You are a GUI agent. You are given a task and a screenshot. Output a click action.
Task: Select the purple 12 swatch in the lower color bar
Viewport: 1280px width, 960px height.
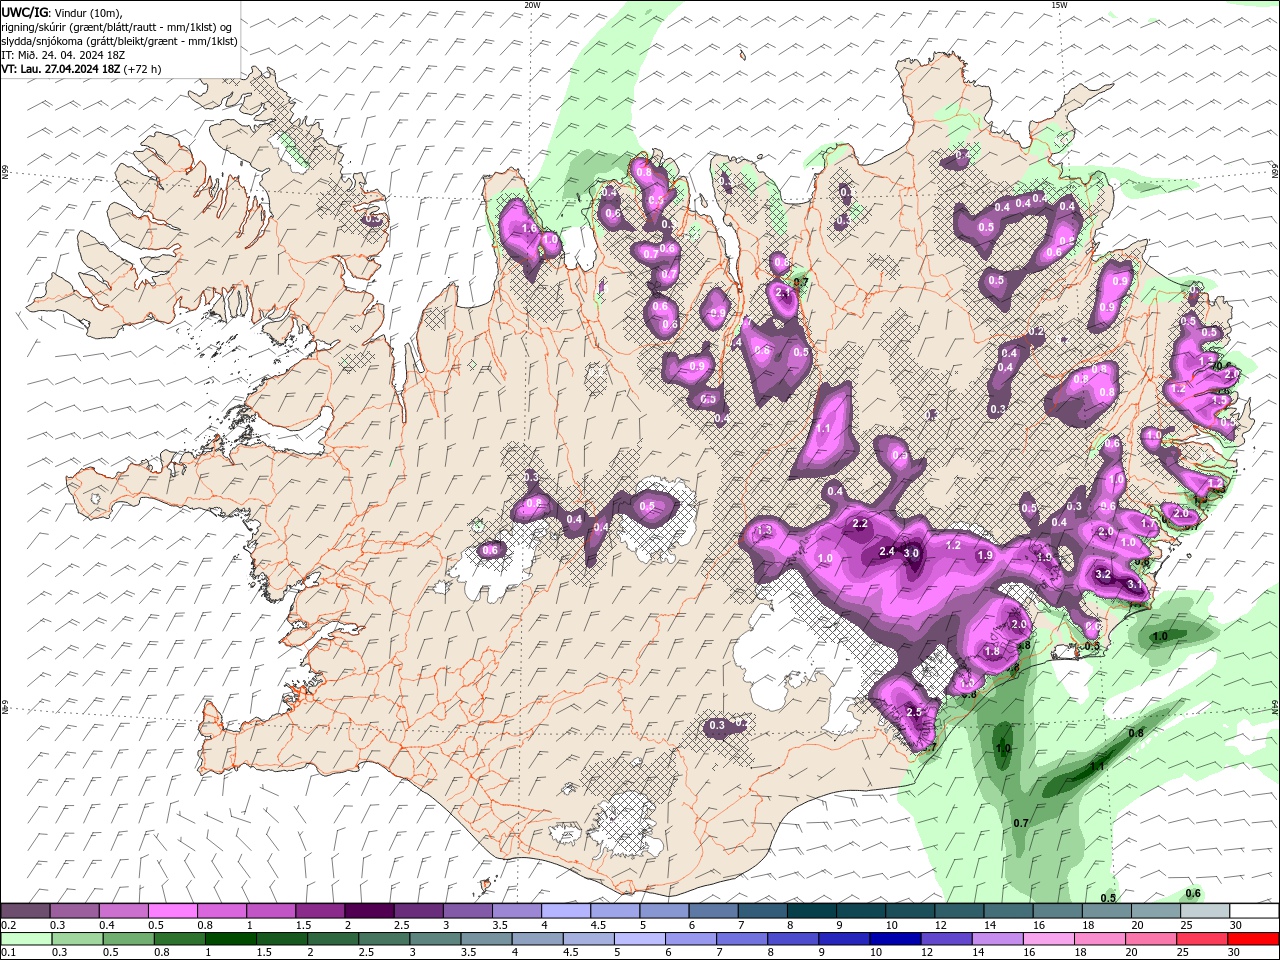(946, 939)
